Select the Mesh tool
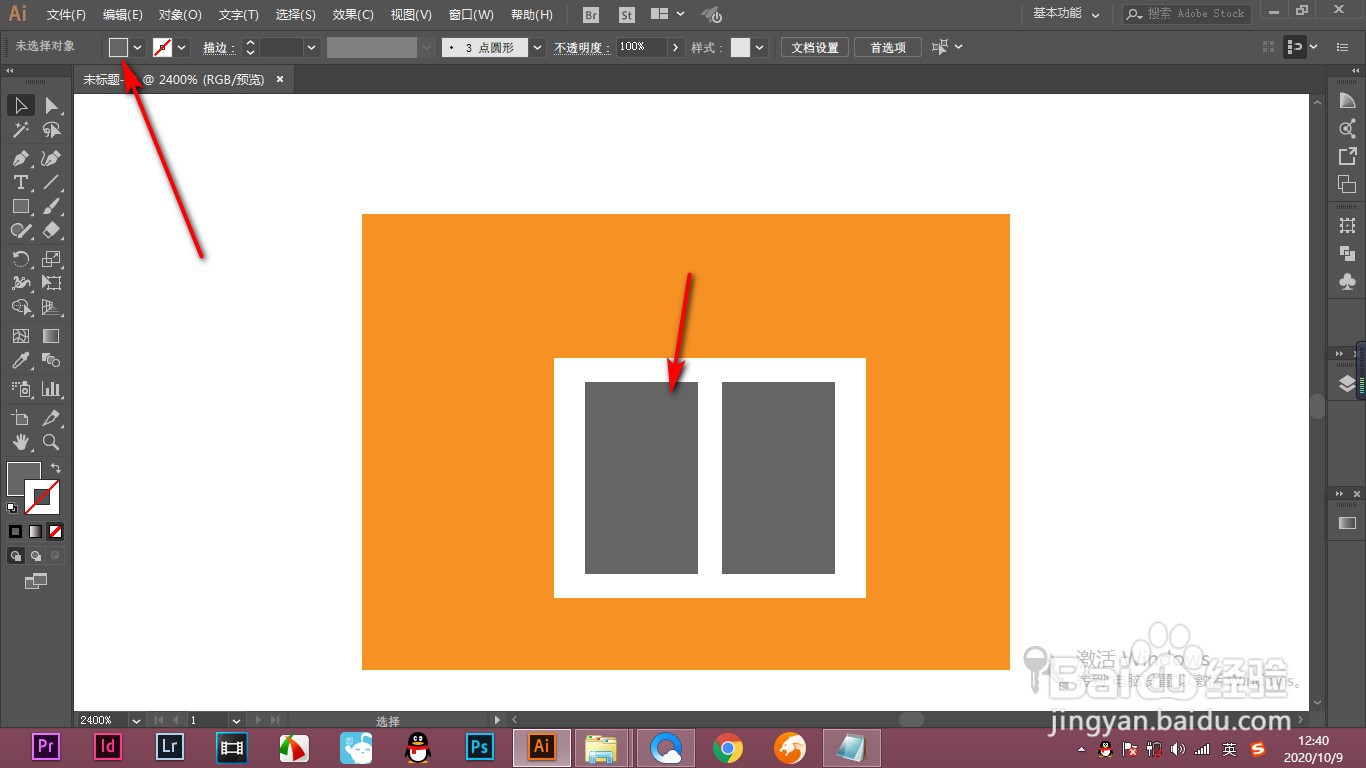The width and height of the screenshot is (1366, 768). click(20, 336)
